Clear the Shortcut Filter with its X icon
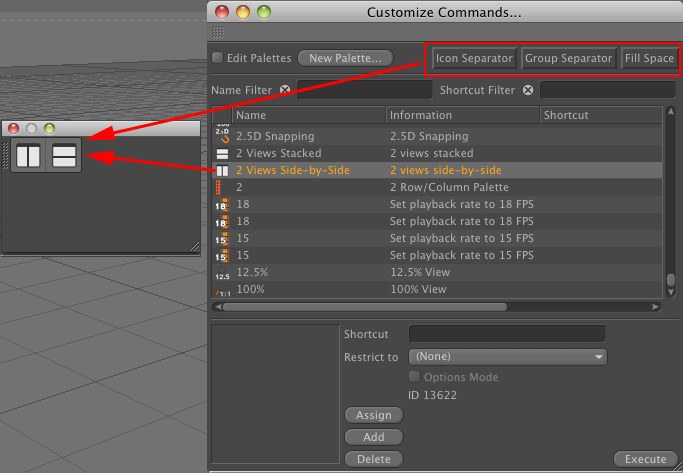 point(528,90)
